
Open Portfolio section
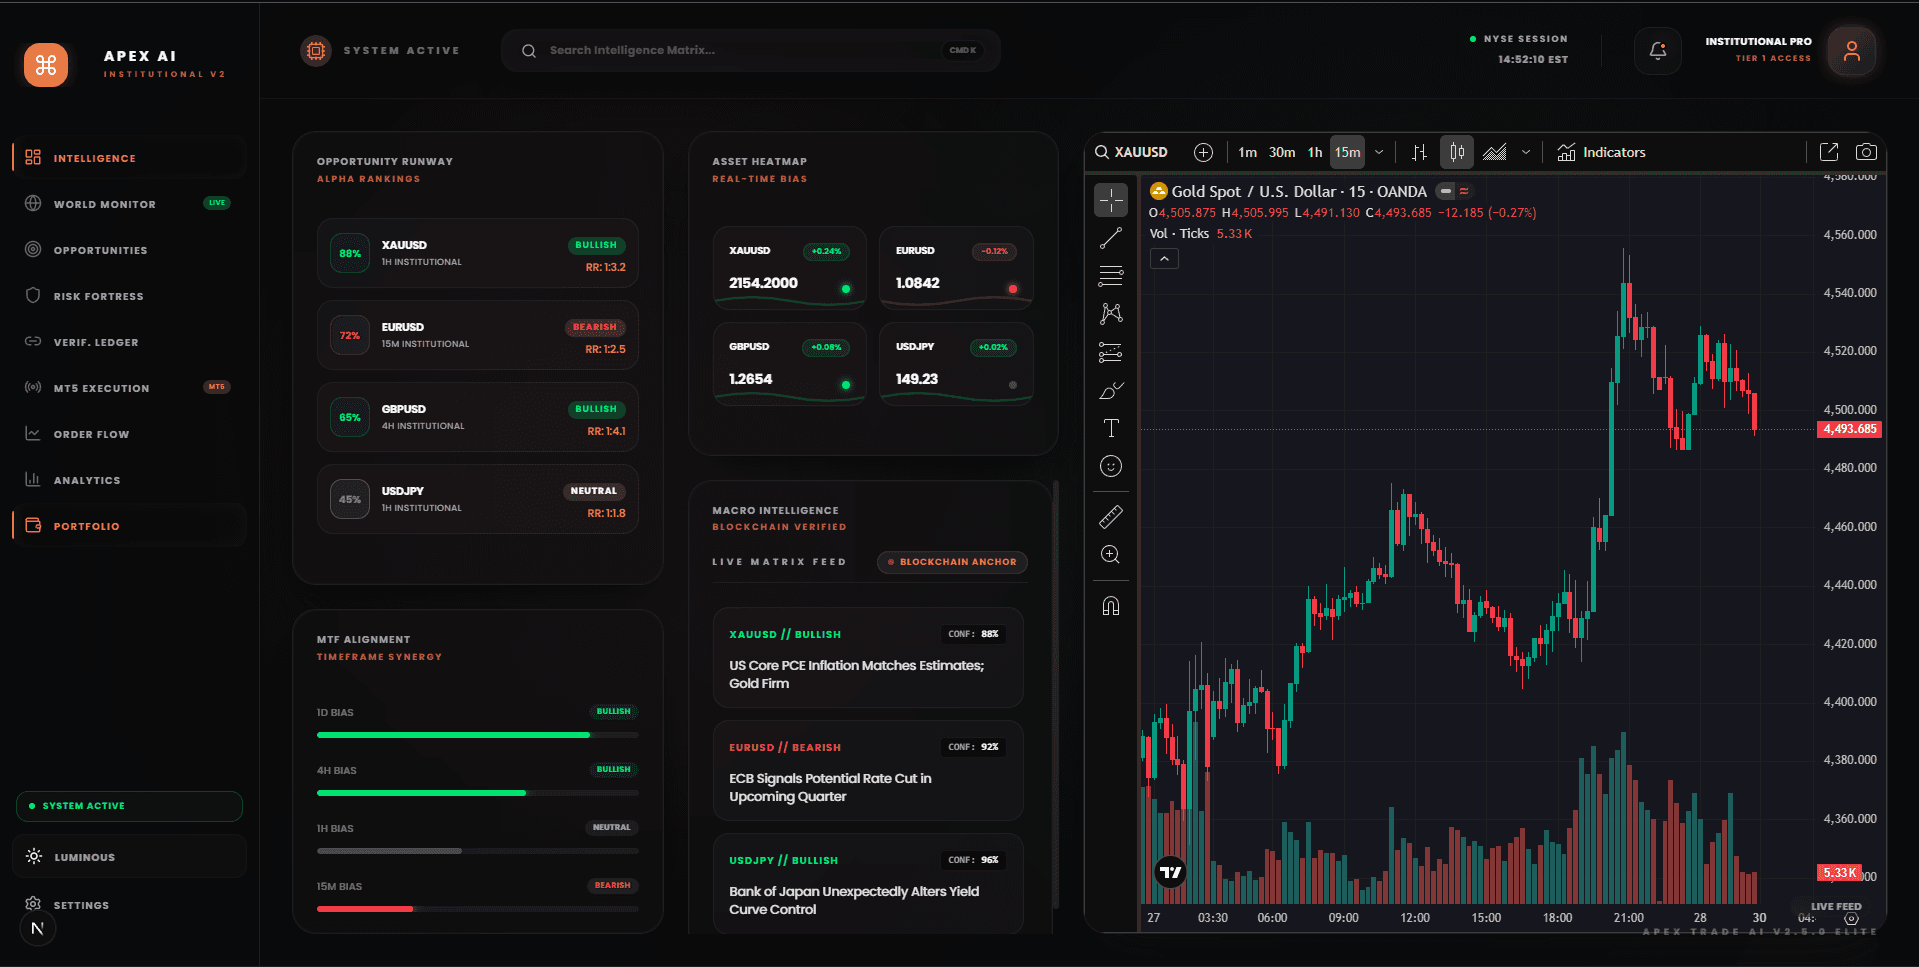pos(130,526)
